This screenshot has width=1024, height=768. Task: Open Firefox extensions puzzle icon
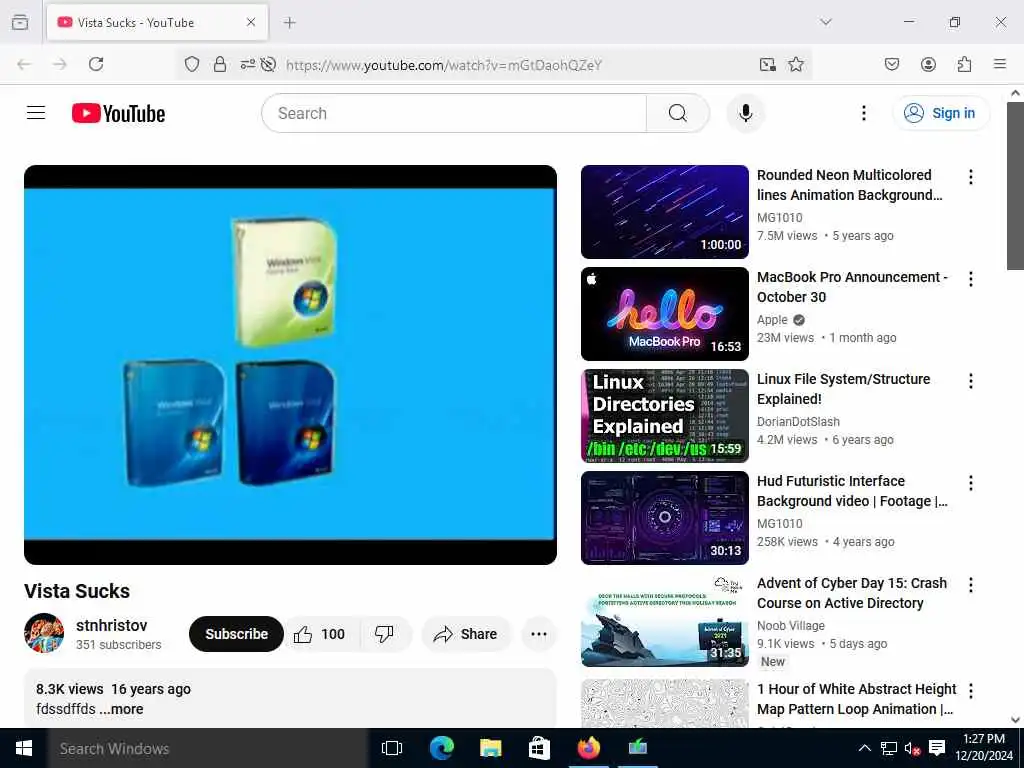pos(964,64)
